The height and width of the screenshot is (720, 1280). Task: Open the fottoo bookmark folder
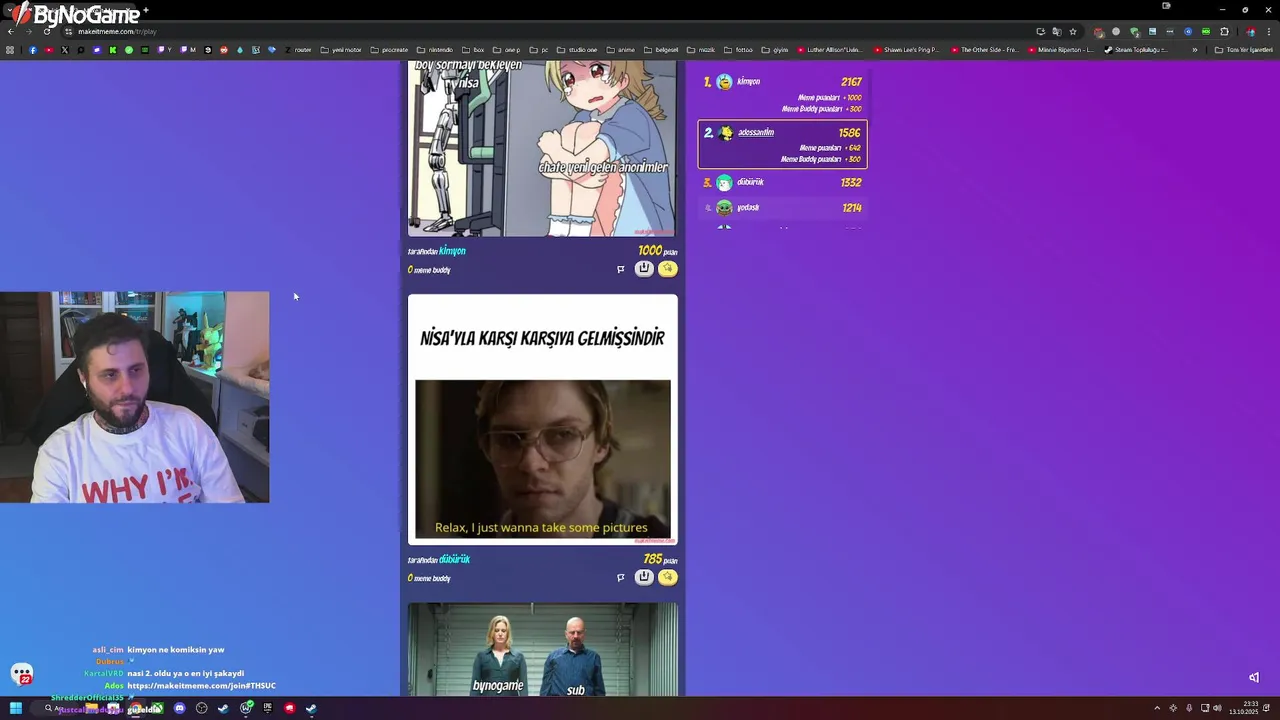pos(738,50)
